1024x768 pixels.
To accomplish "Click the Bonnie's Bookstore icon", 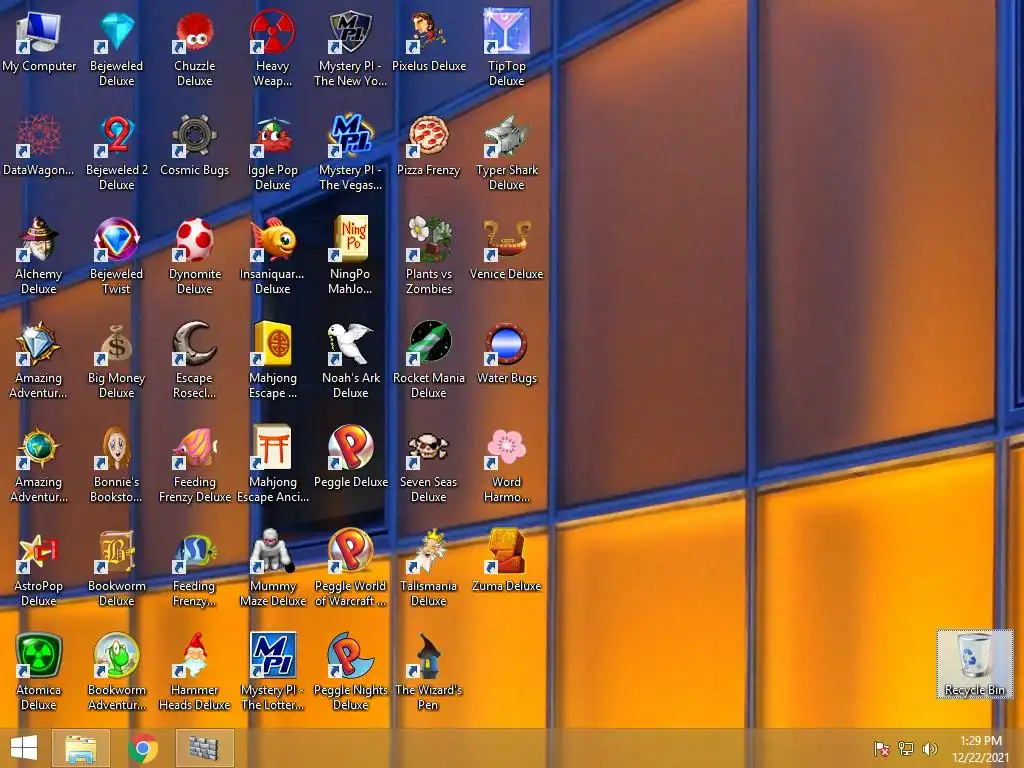I will point(116,464).
